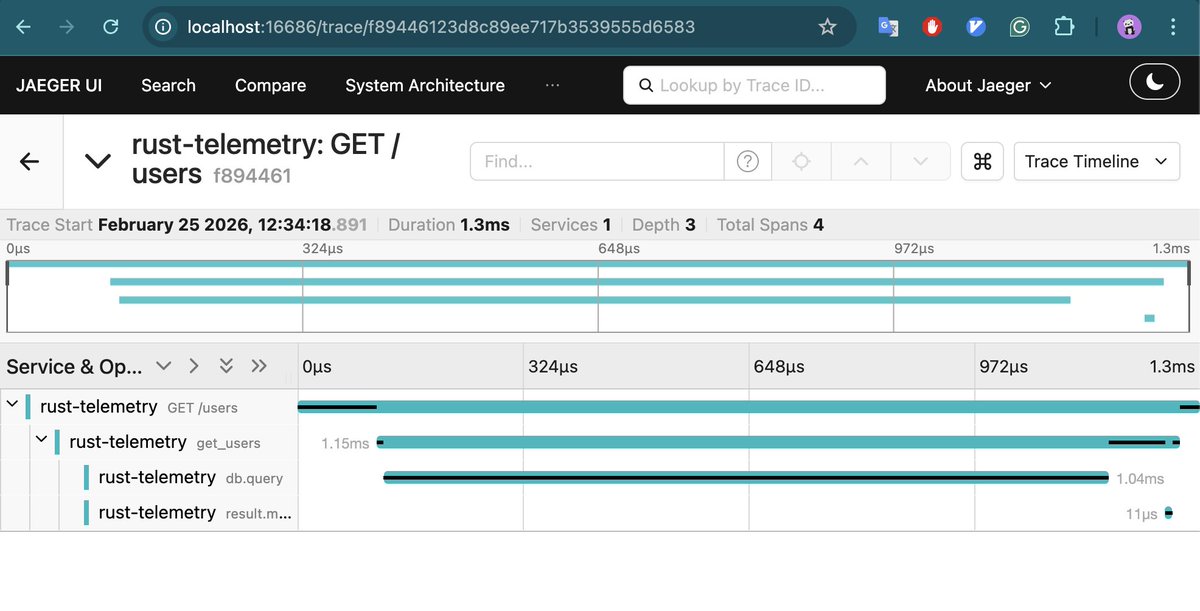This screenshot has height=611, width=1200.
Task: Click the db.query 1.04ms span bar
Action: point(746,477)
